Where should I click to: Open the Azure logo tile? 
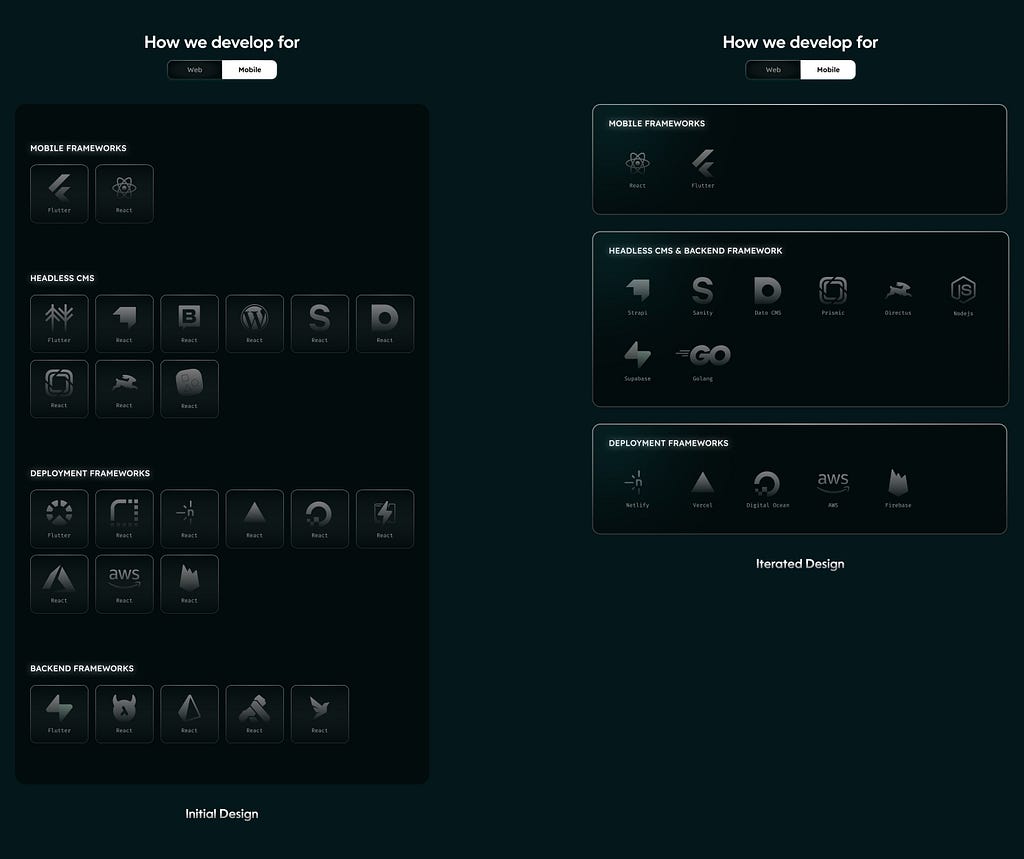[x=59, y=584]
